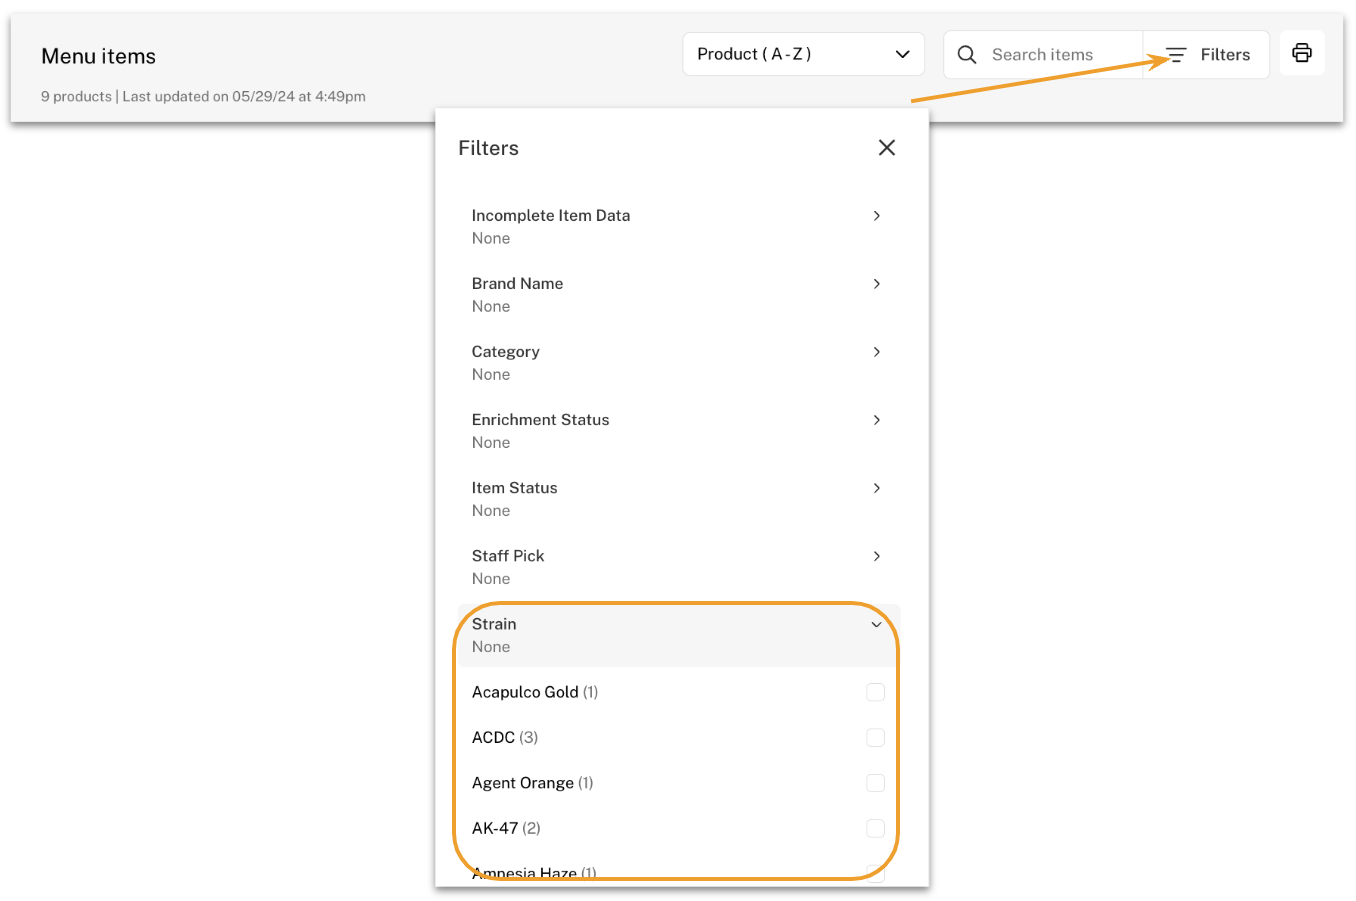Click the AK-47 (2) label
Viewport: 1356px width, 901px height.
click(x=506, y=828)
